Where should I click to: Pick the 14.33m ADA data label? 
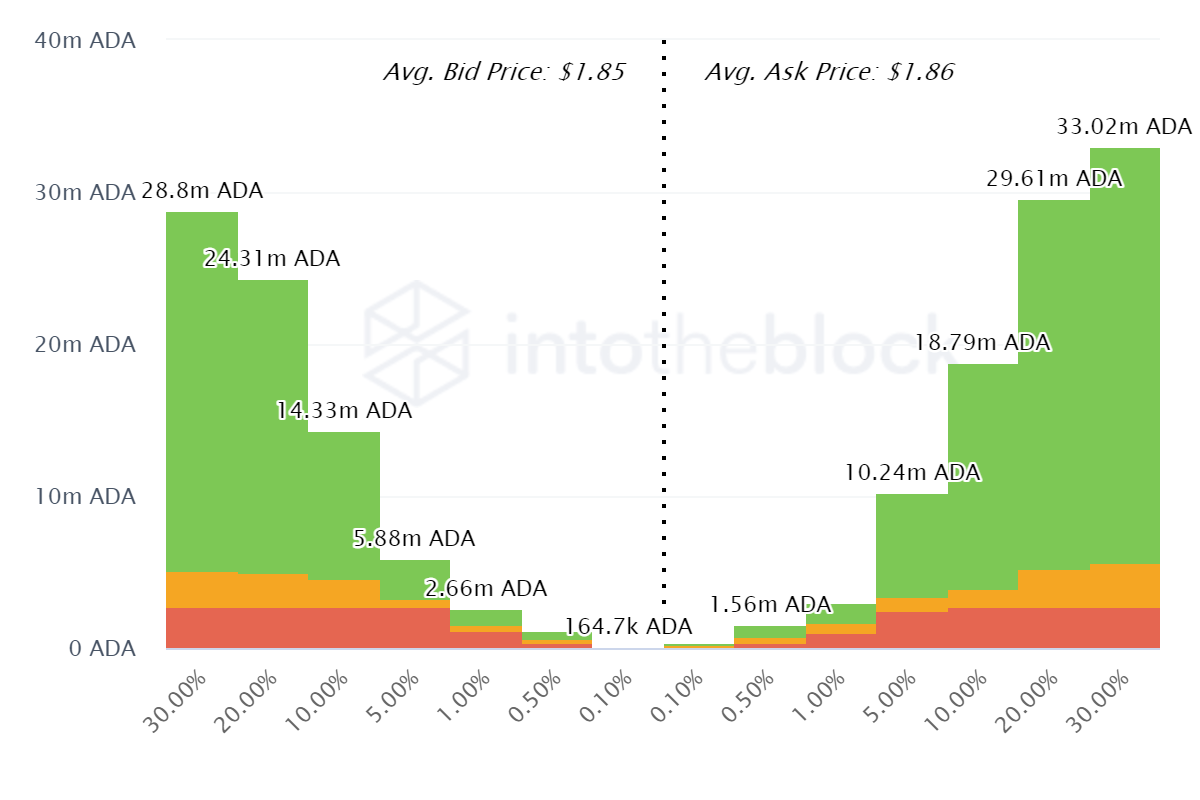tap(344, 410)
